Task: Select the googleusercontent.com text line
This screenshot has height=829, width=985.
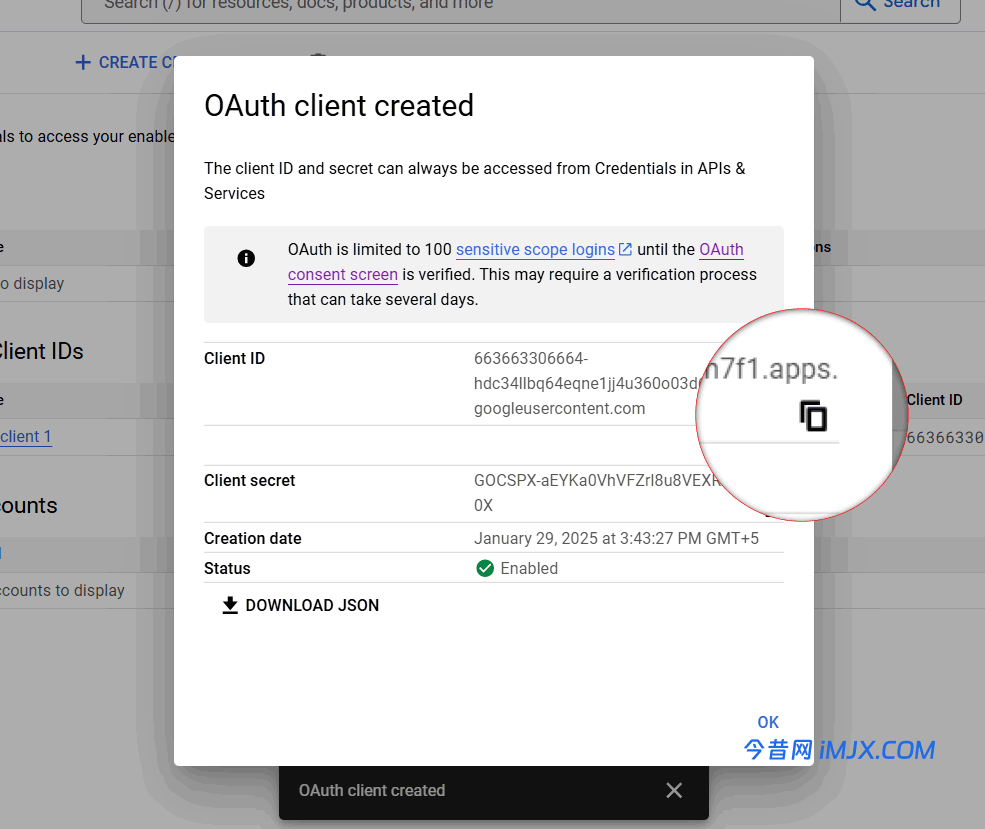Action: (x=559, y=409)
